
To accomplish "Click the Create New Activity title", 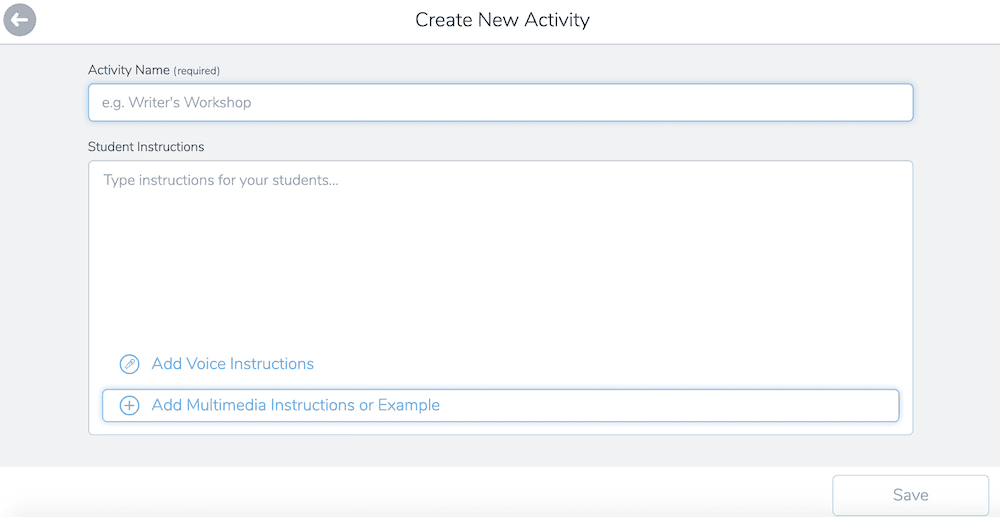I will (x=502, y=20).
